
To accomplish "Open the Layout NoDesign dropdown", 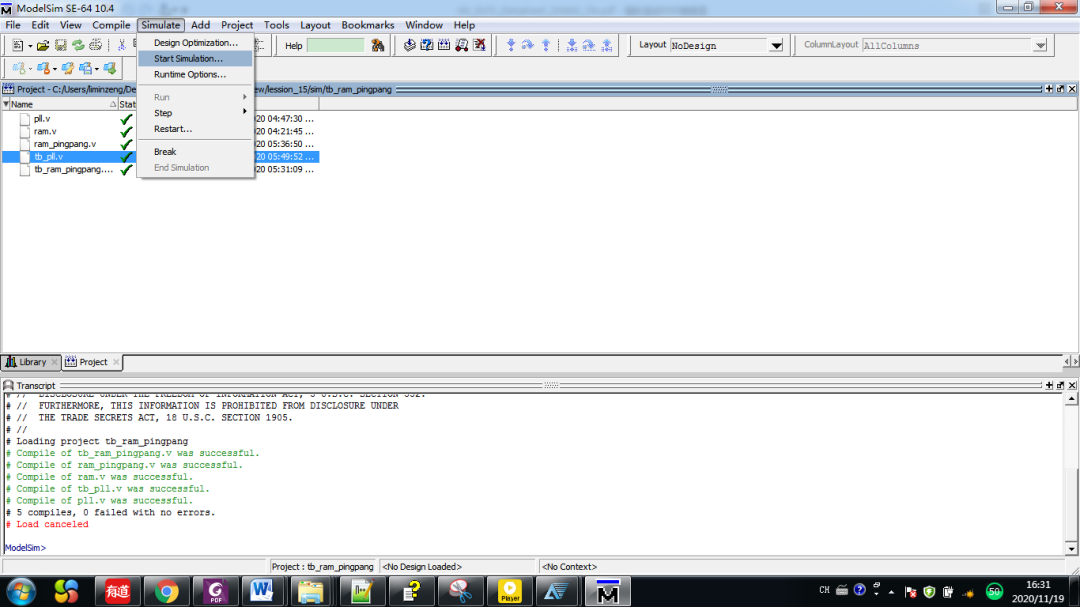I will (x=776, y=46).
